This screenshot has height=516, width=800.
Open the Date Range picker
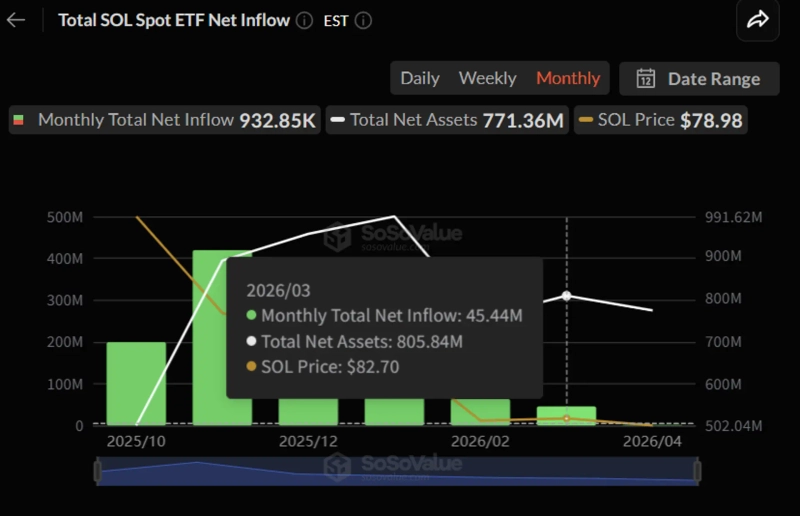click(x=699, y=79)
